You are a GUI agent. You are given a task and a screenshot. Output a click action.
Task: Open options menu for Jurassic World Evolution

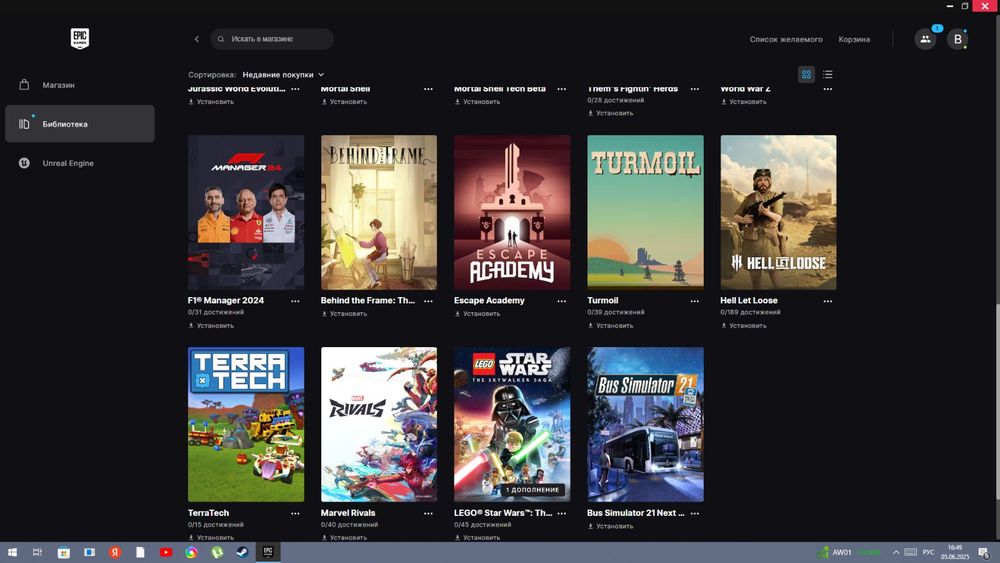pos(295,89)
